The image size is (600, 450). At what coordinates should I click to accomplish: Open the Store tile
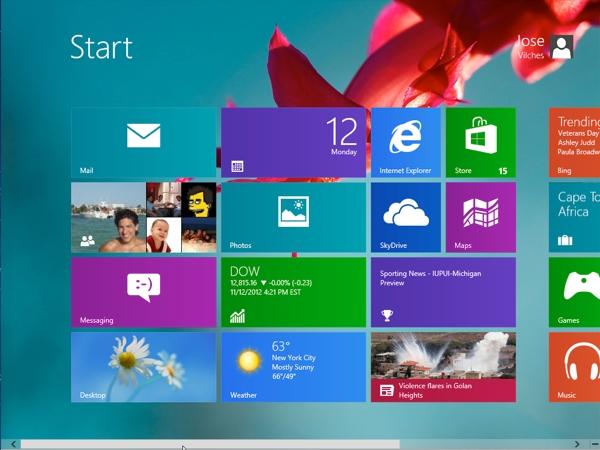pos(481,142)
